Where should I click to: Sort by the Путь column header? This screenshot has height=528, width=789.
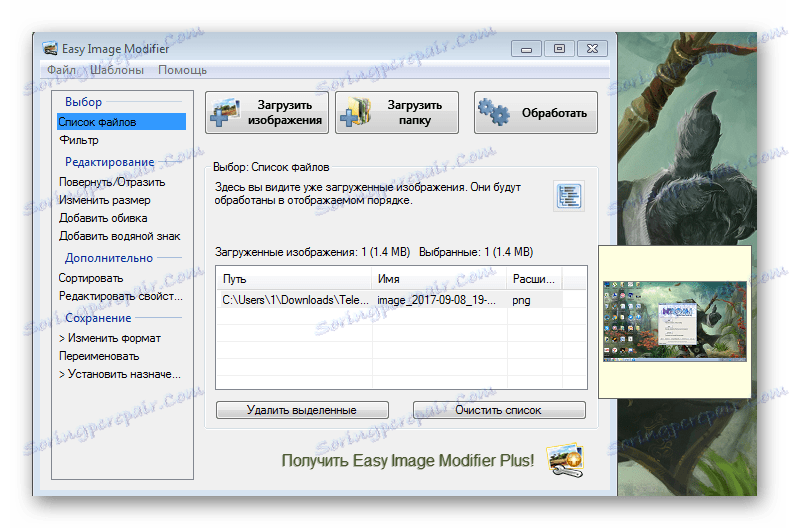(294, 278)
